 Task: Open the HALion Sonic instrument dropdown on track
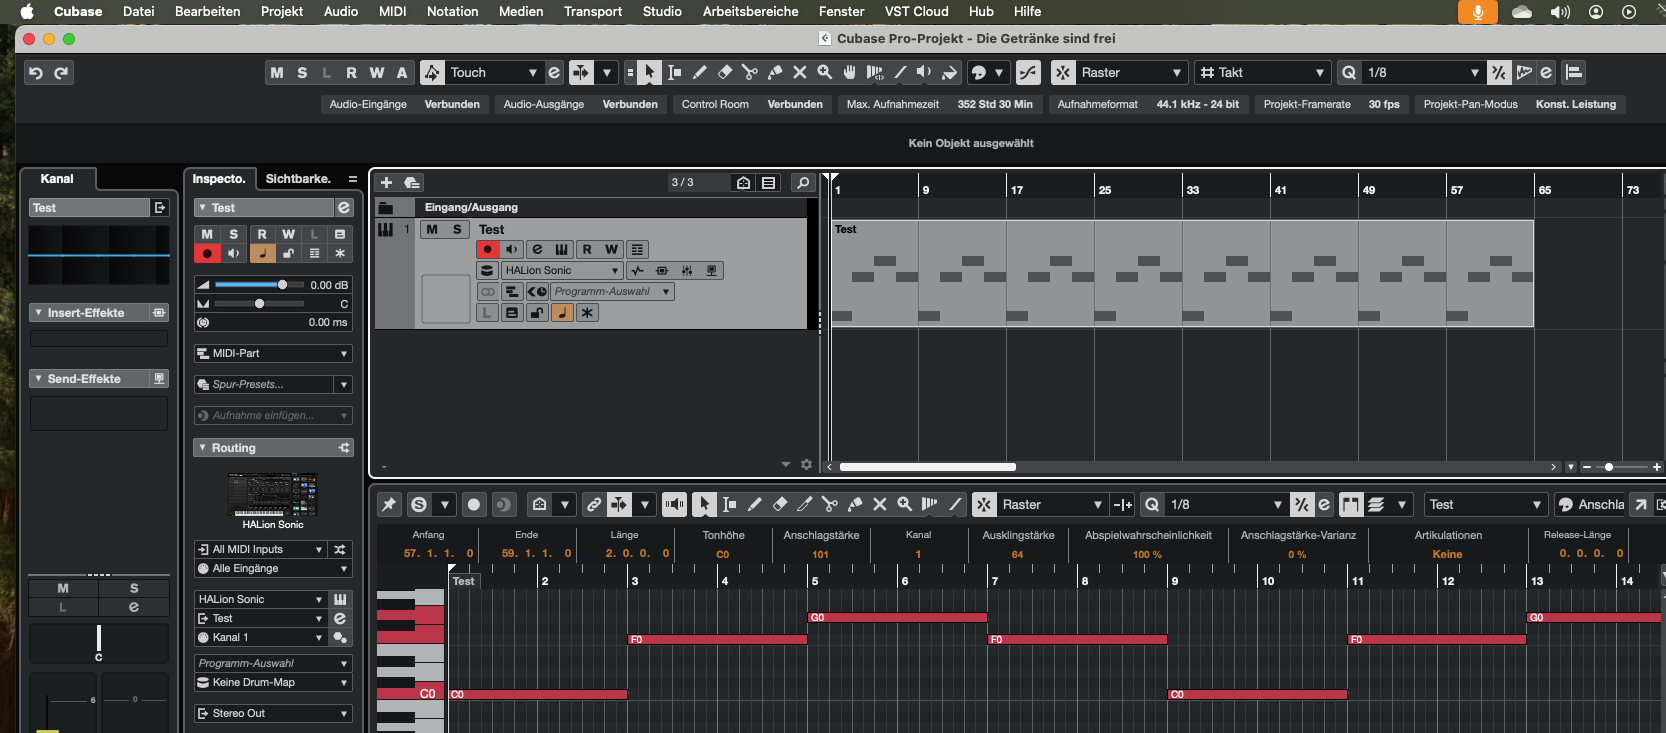tap(562, 270)
